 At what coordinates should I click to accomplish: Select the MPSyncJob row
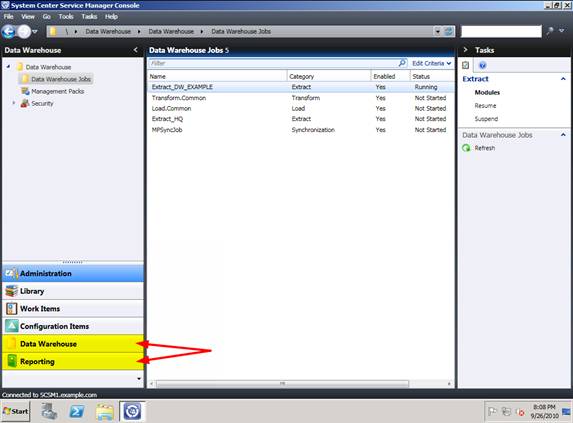(301, 130)
